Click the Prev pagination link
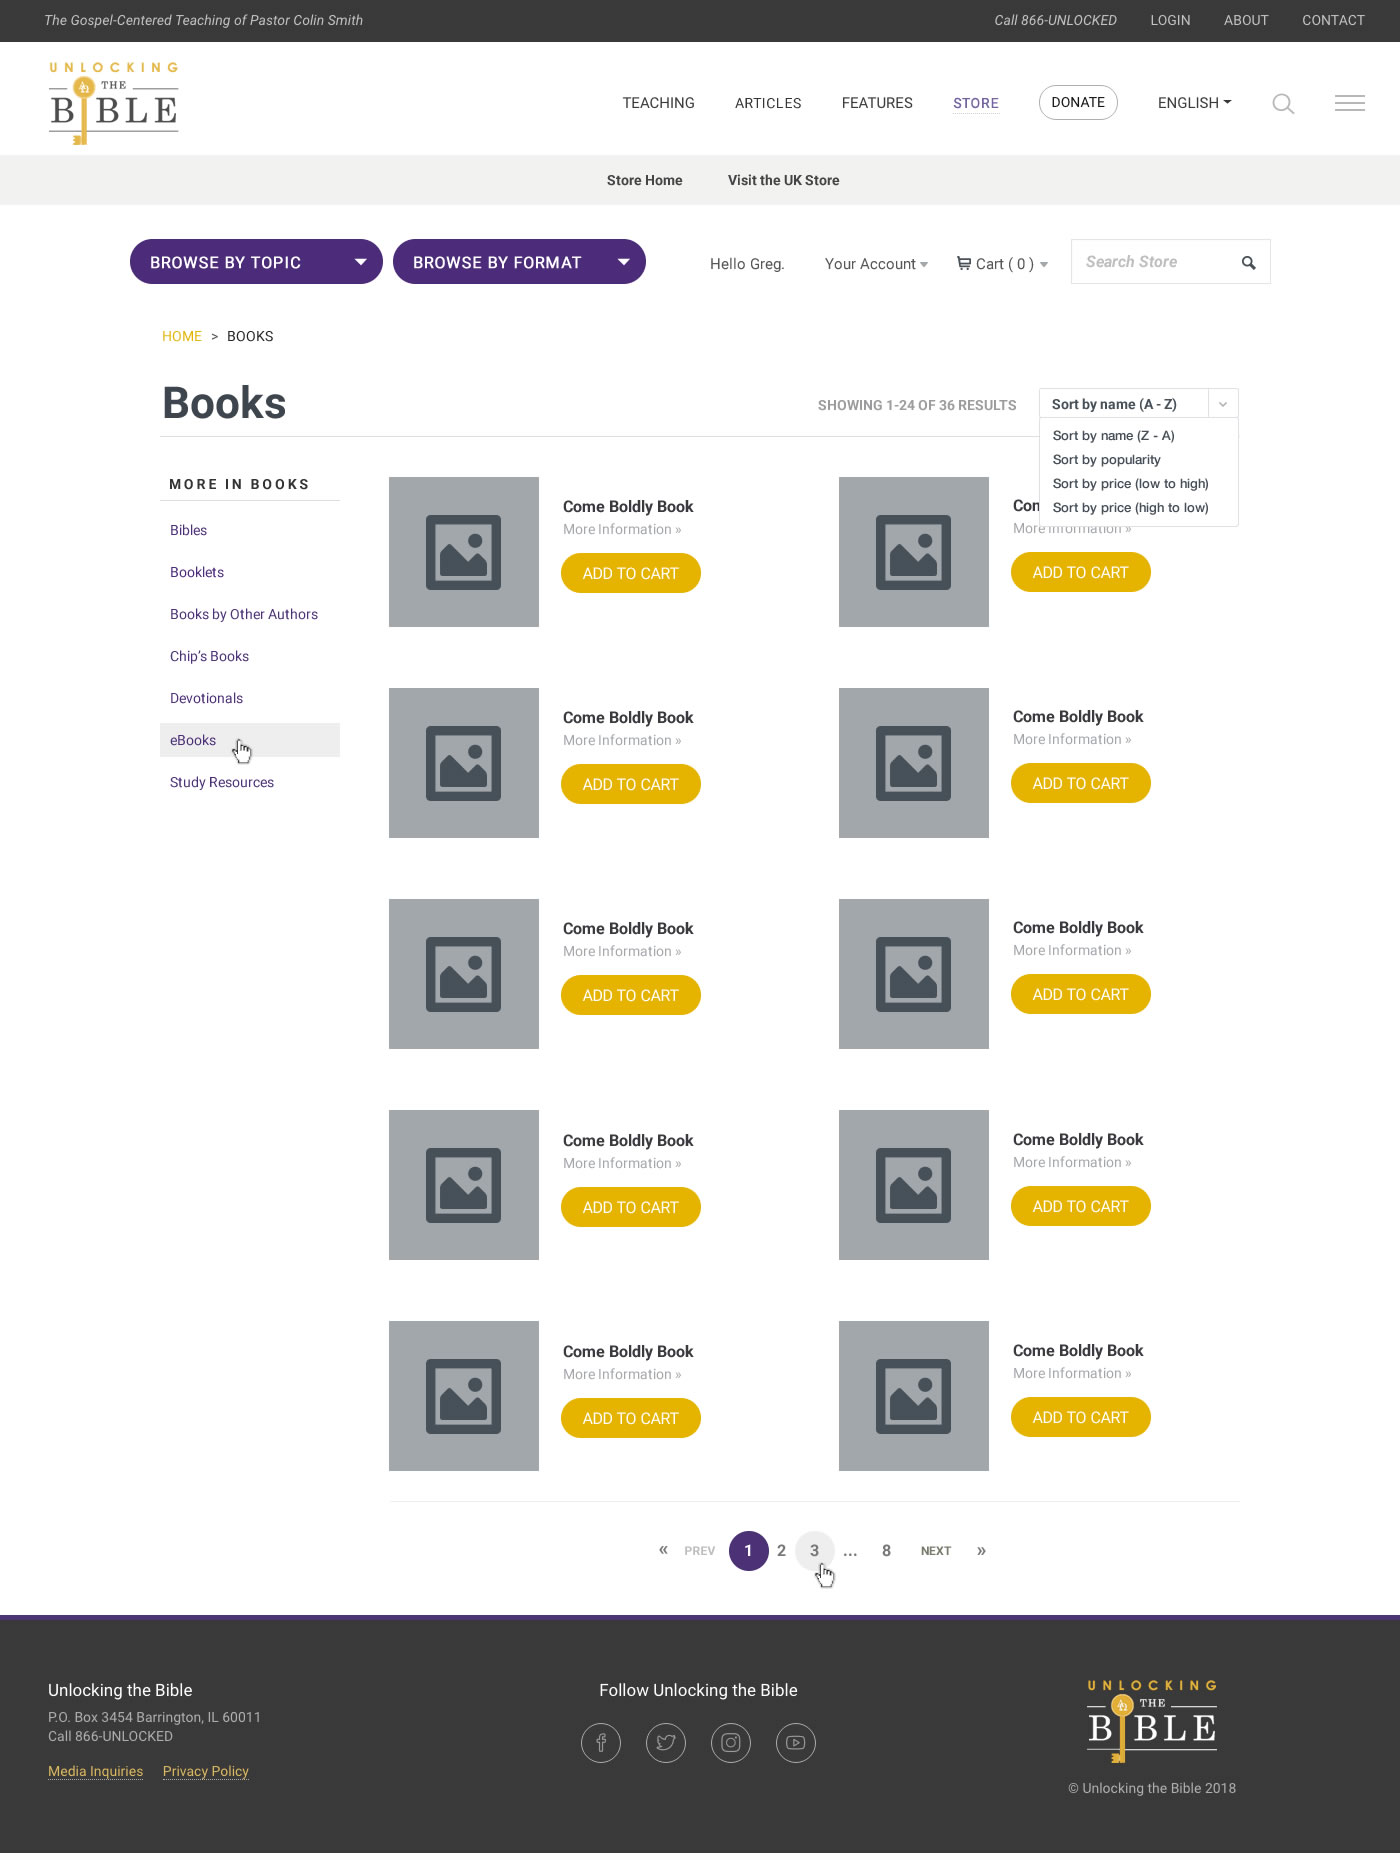 coord(699,1551)
